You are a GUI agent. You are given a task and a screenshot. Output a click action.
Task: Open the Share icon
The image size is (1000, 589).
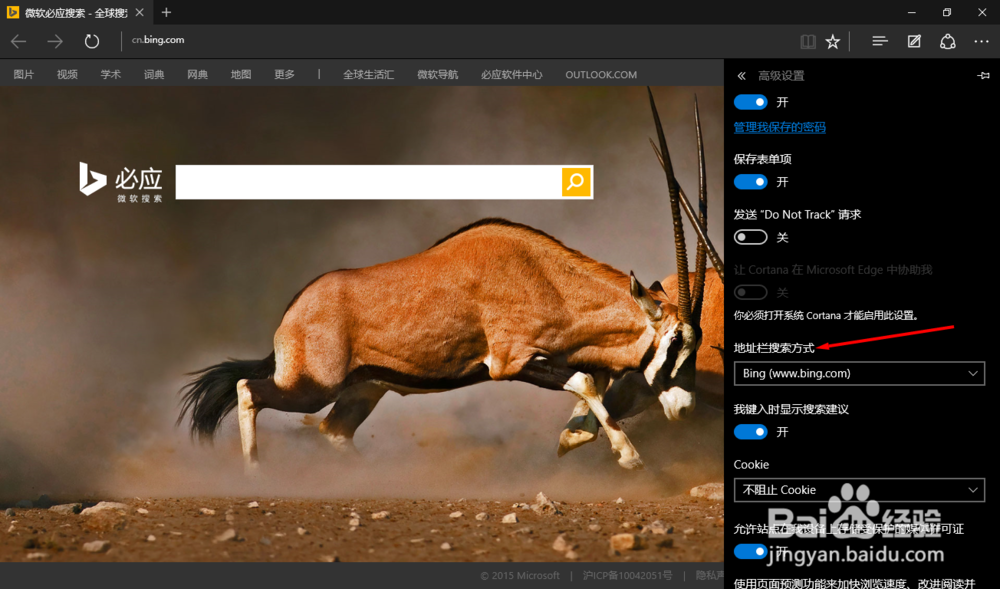pyautogui.click(x=948, y=41)
